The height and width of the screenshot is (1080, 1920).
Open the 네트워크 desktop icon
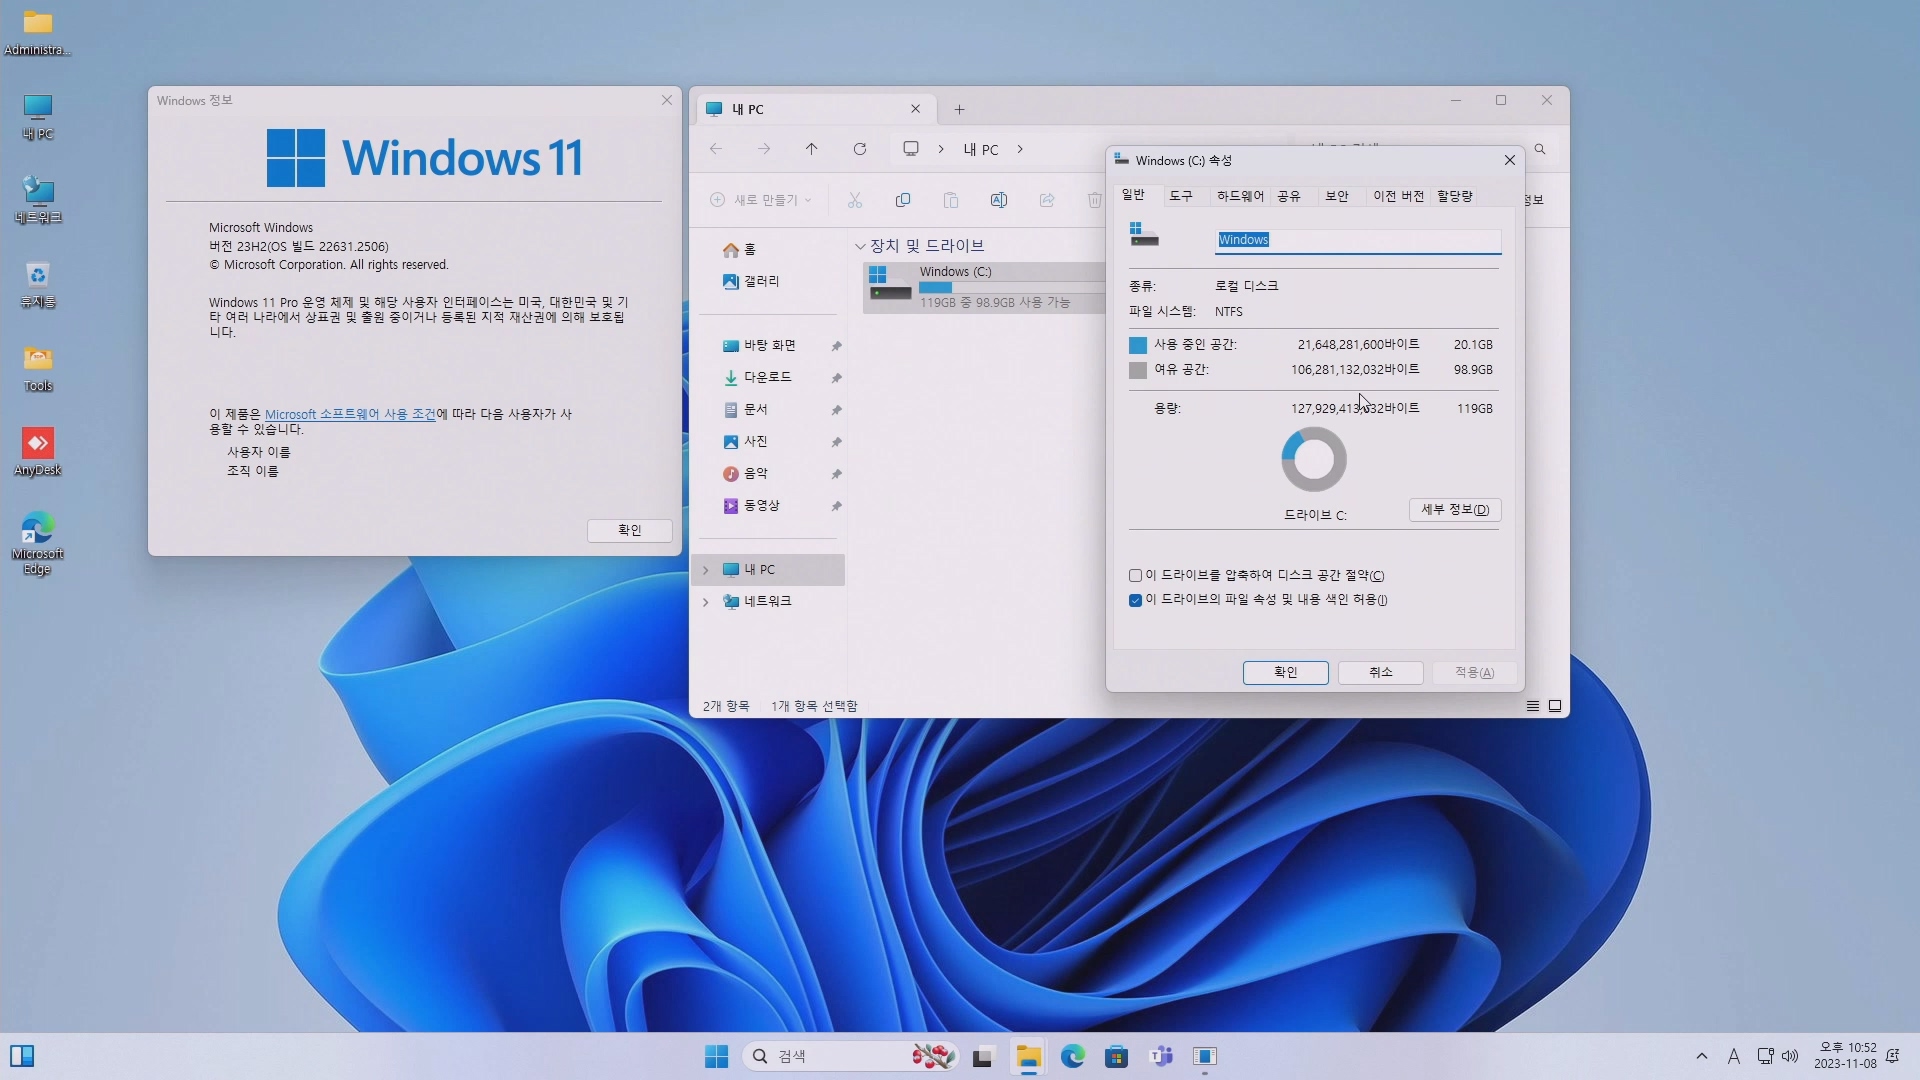(38, 200)
